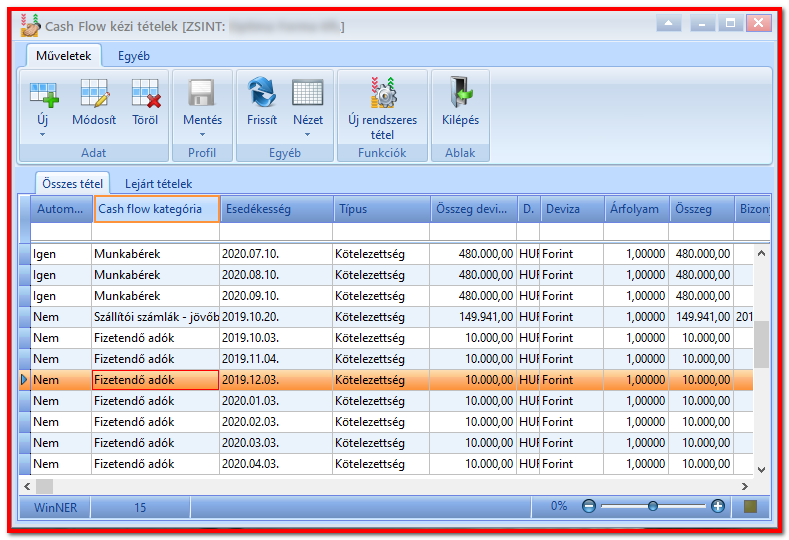Viewport: 789px width, 540px height.
Task: Exit via the Kilépés door icon
Action: (460, 92)
